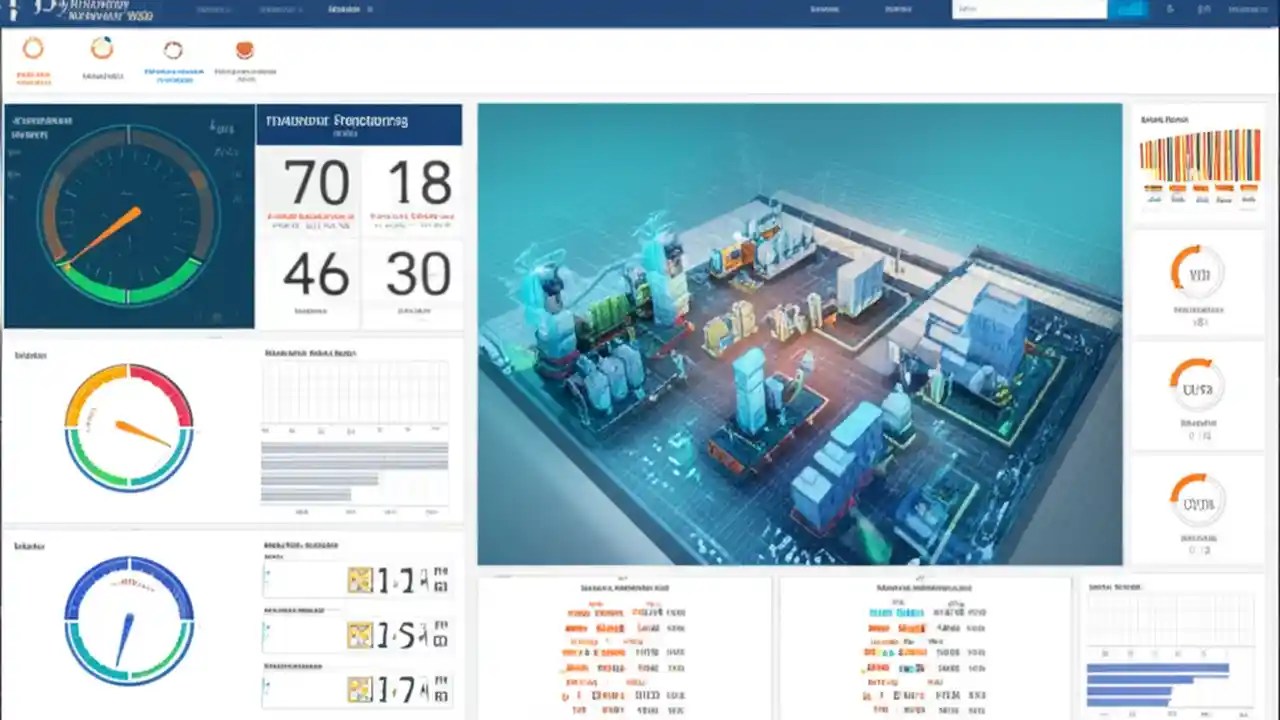Expand the first navigation dropdown chevron
Screen dimensions: 1280x720
pyautogui.click(x=227, y=8)
